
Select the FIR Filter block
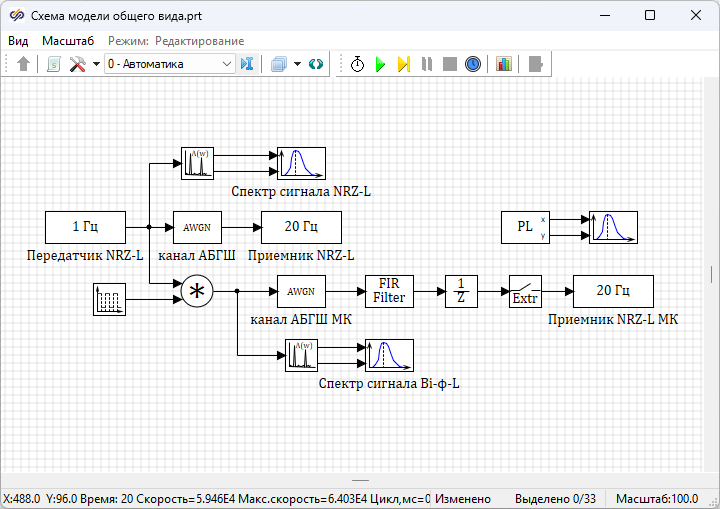click(x=389, y=291)
